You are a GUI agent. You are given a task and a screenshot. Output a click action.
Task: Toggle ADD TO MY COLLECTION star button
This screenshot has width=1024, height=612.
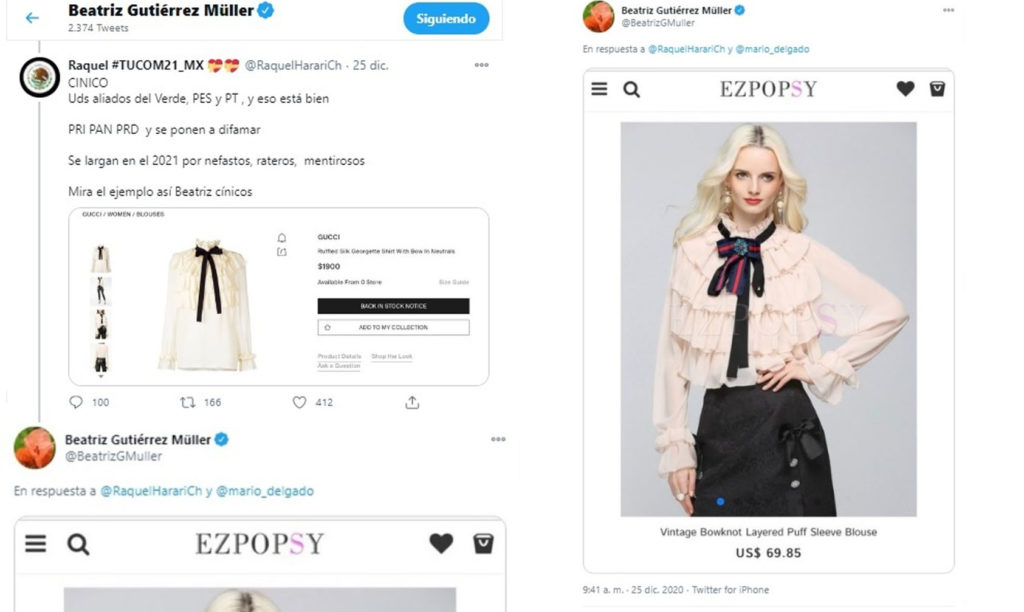coord(393,327)
